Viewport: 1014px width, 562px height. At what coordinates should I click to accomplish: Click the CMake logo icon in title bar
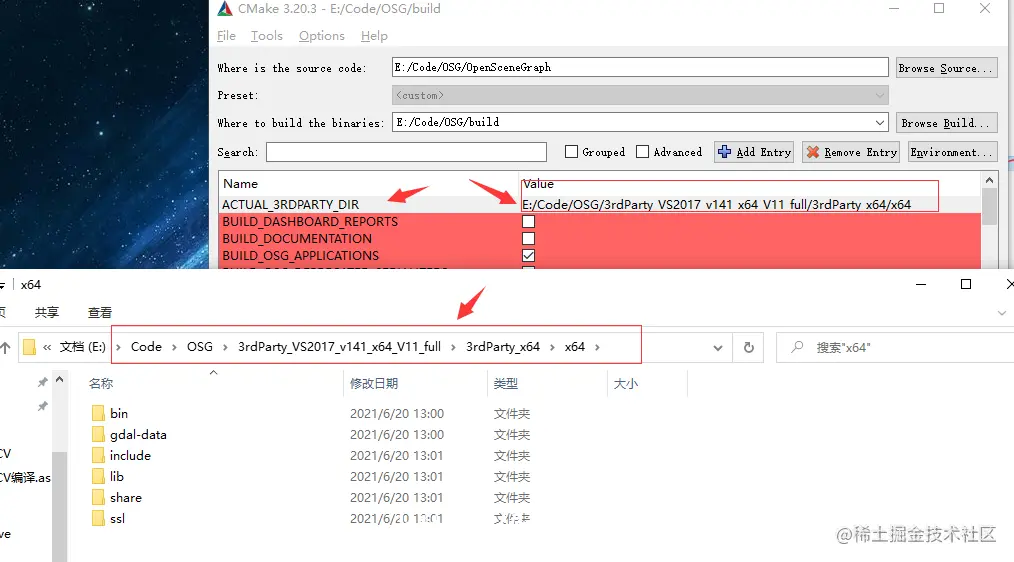tap(224, 8)
